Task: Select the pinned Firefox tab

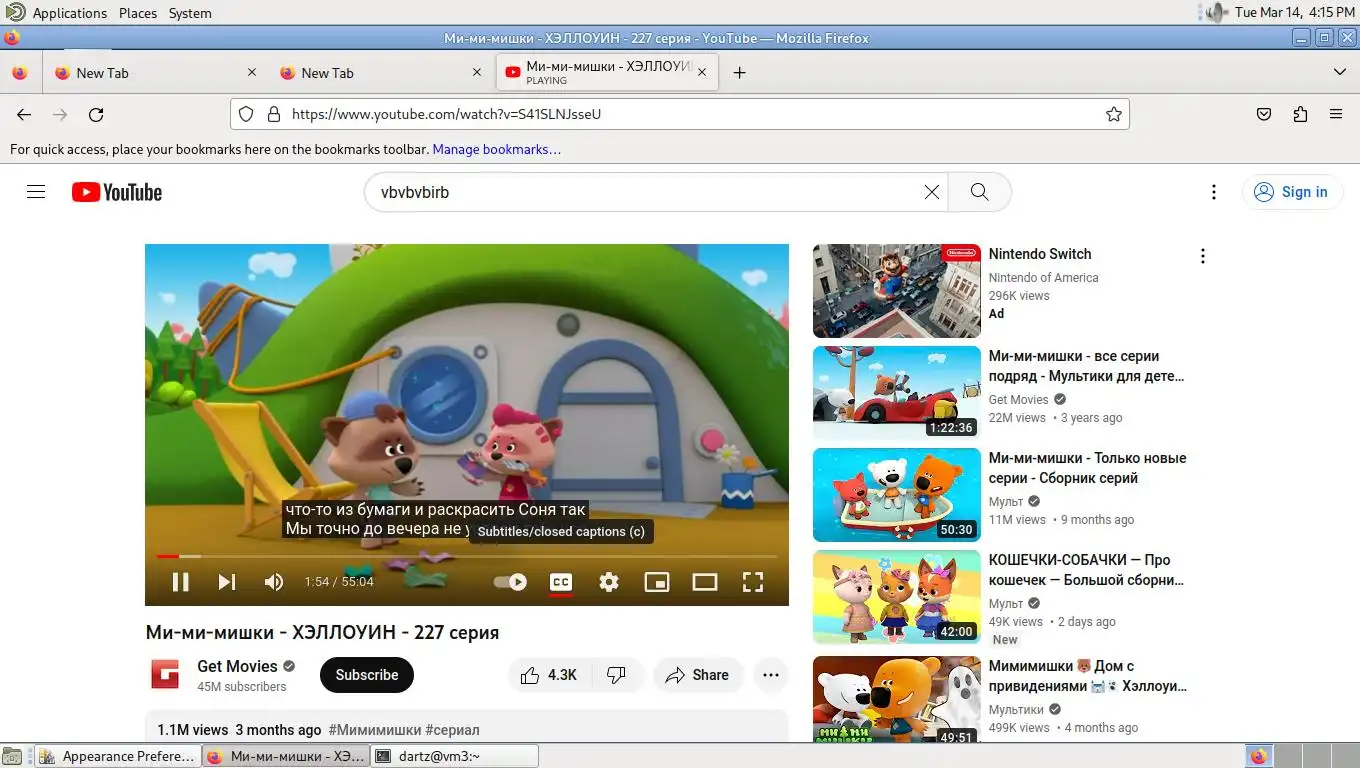Action: click(x=20, y=73)
